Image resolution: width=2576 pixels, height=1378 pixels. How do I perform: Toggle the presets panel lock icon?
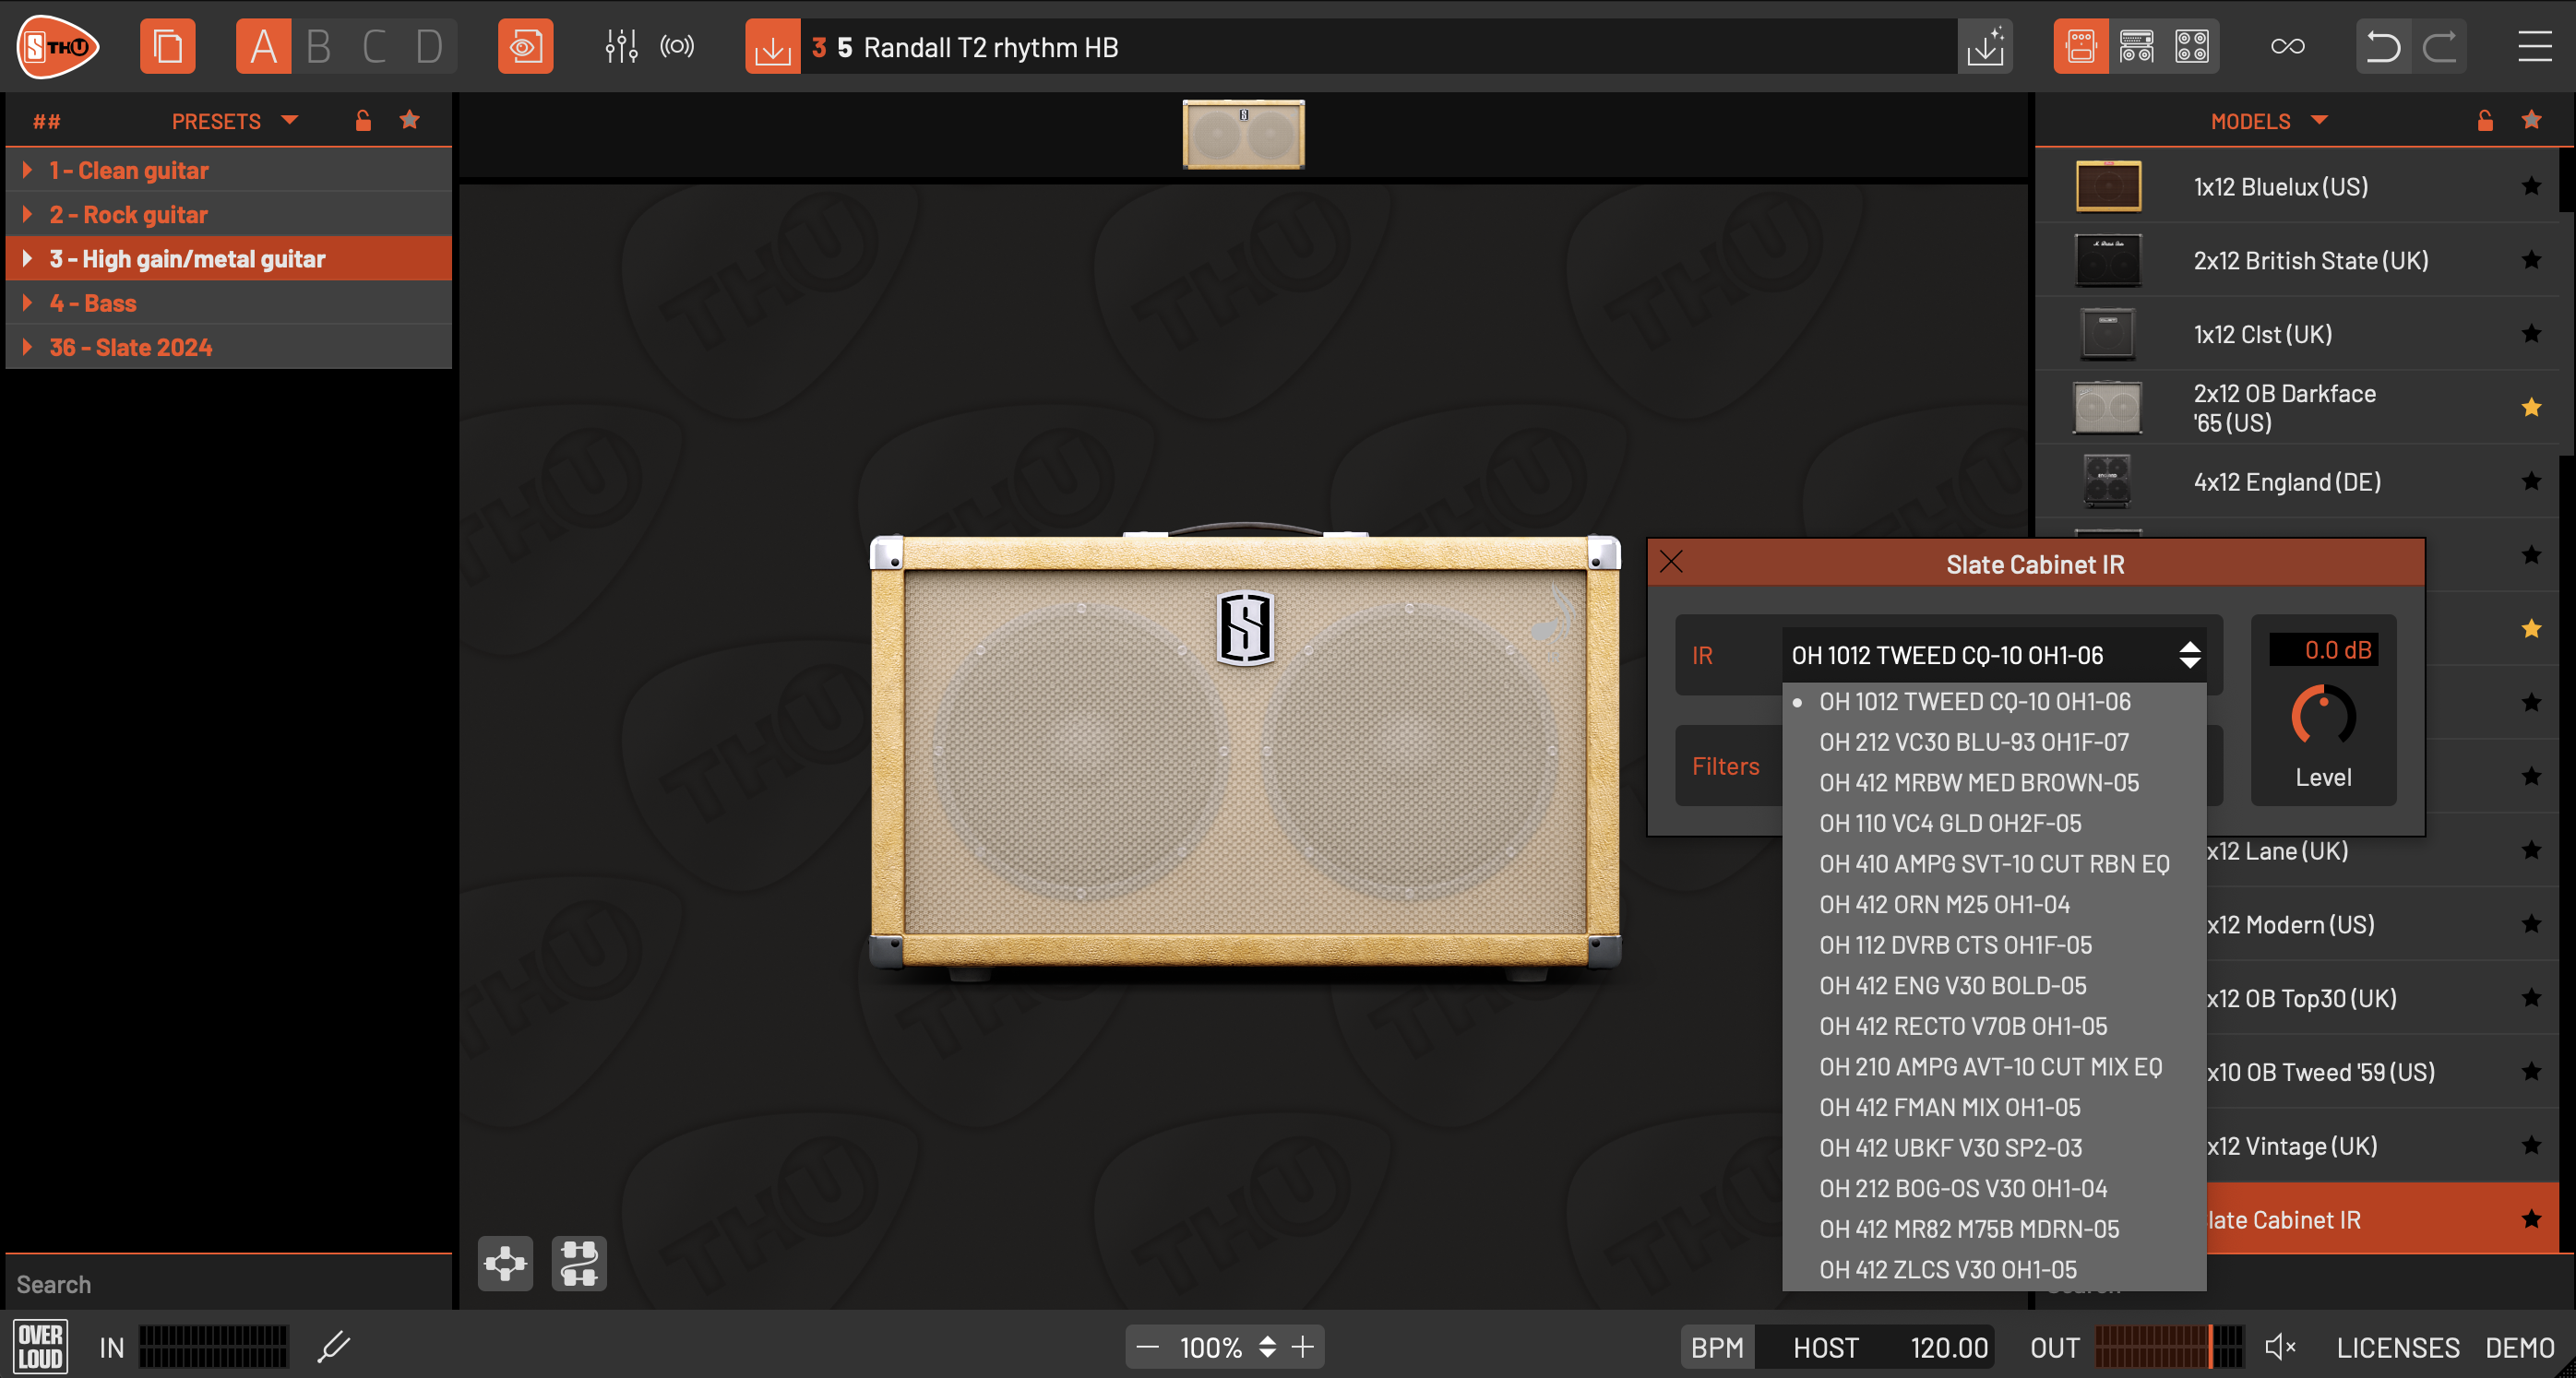[x=363, y=121]
